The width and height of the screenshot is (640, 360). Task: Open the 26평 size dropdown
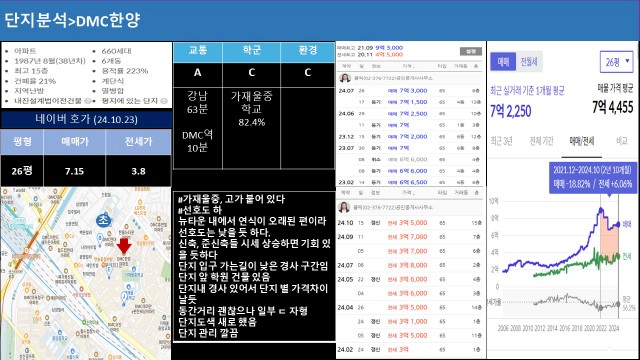point(616,62)
